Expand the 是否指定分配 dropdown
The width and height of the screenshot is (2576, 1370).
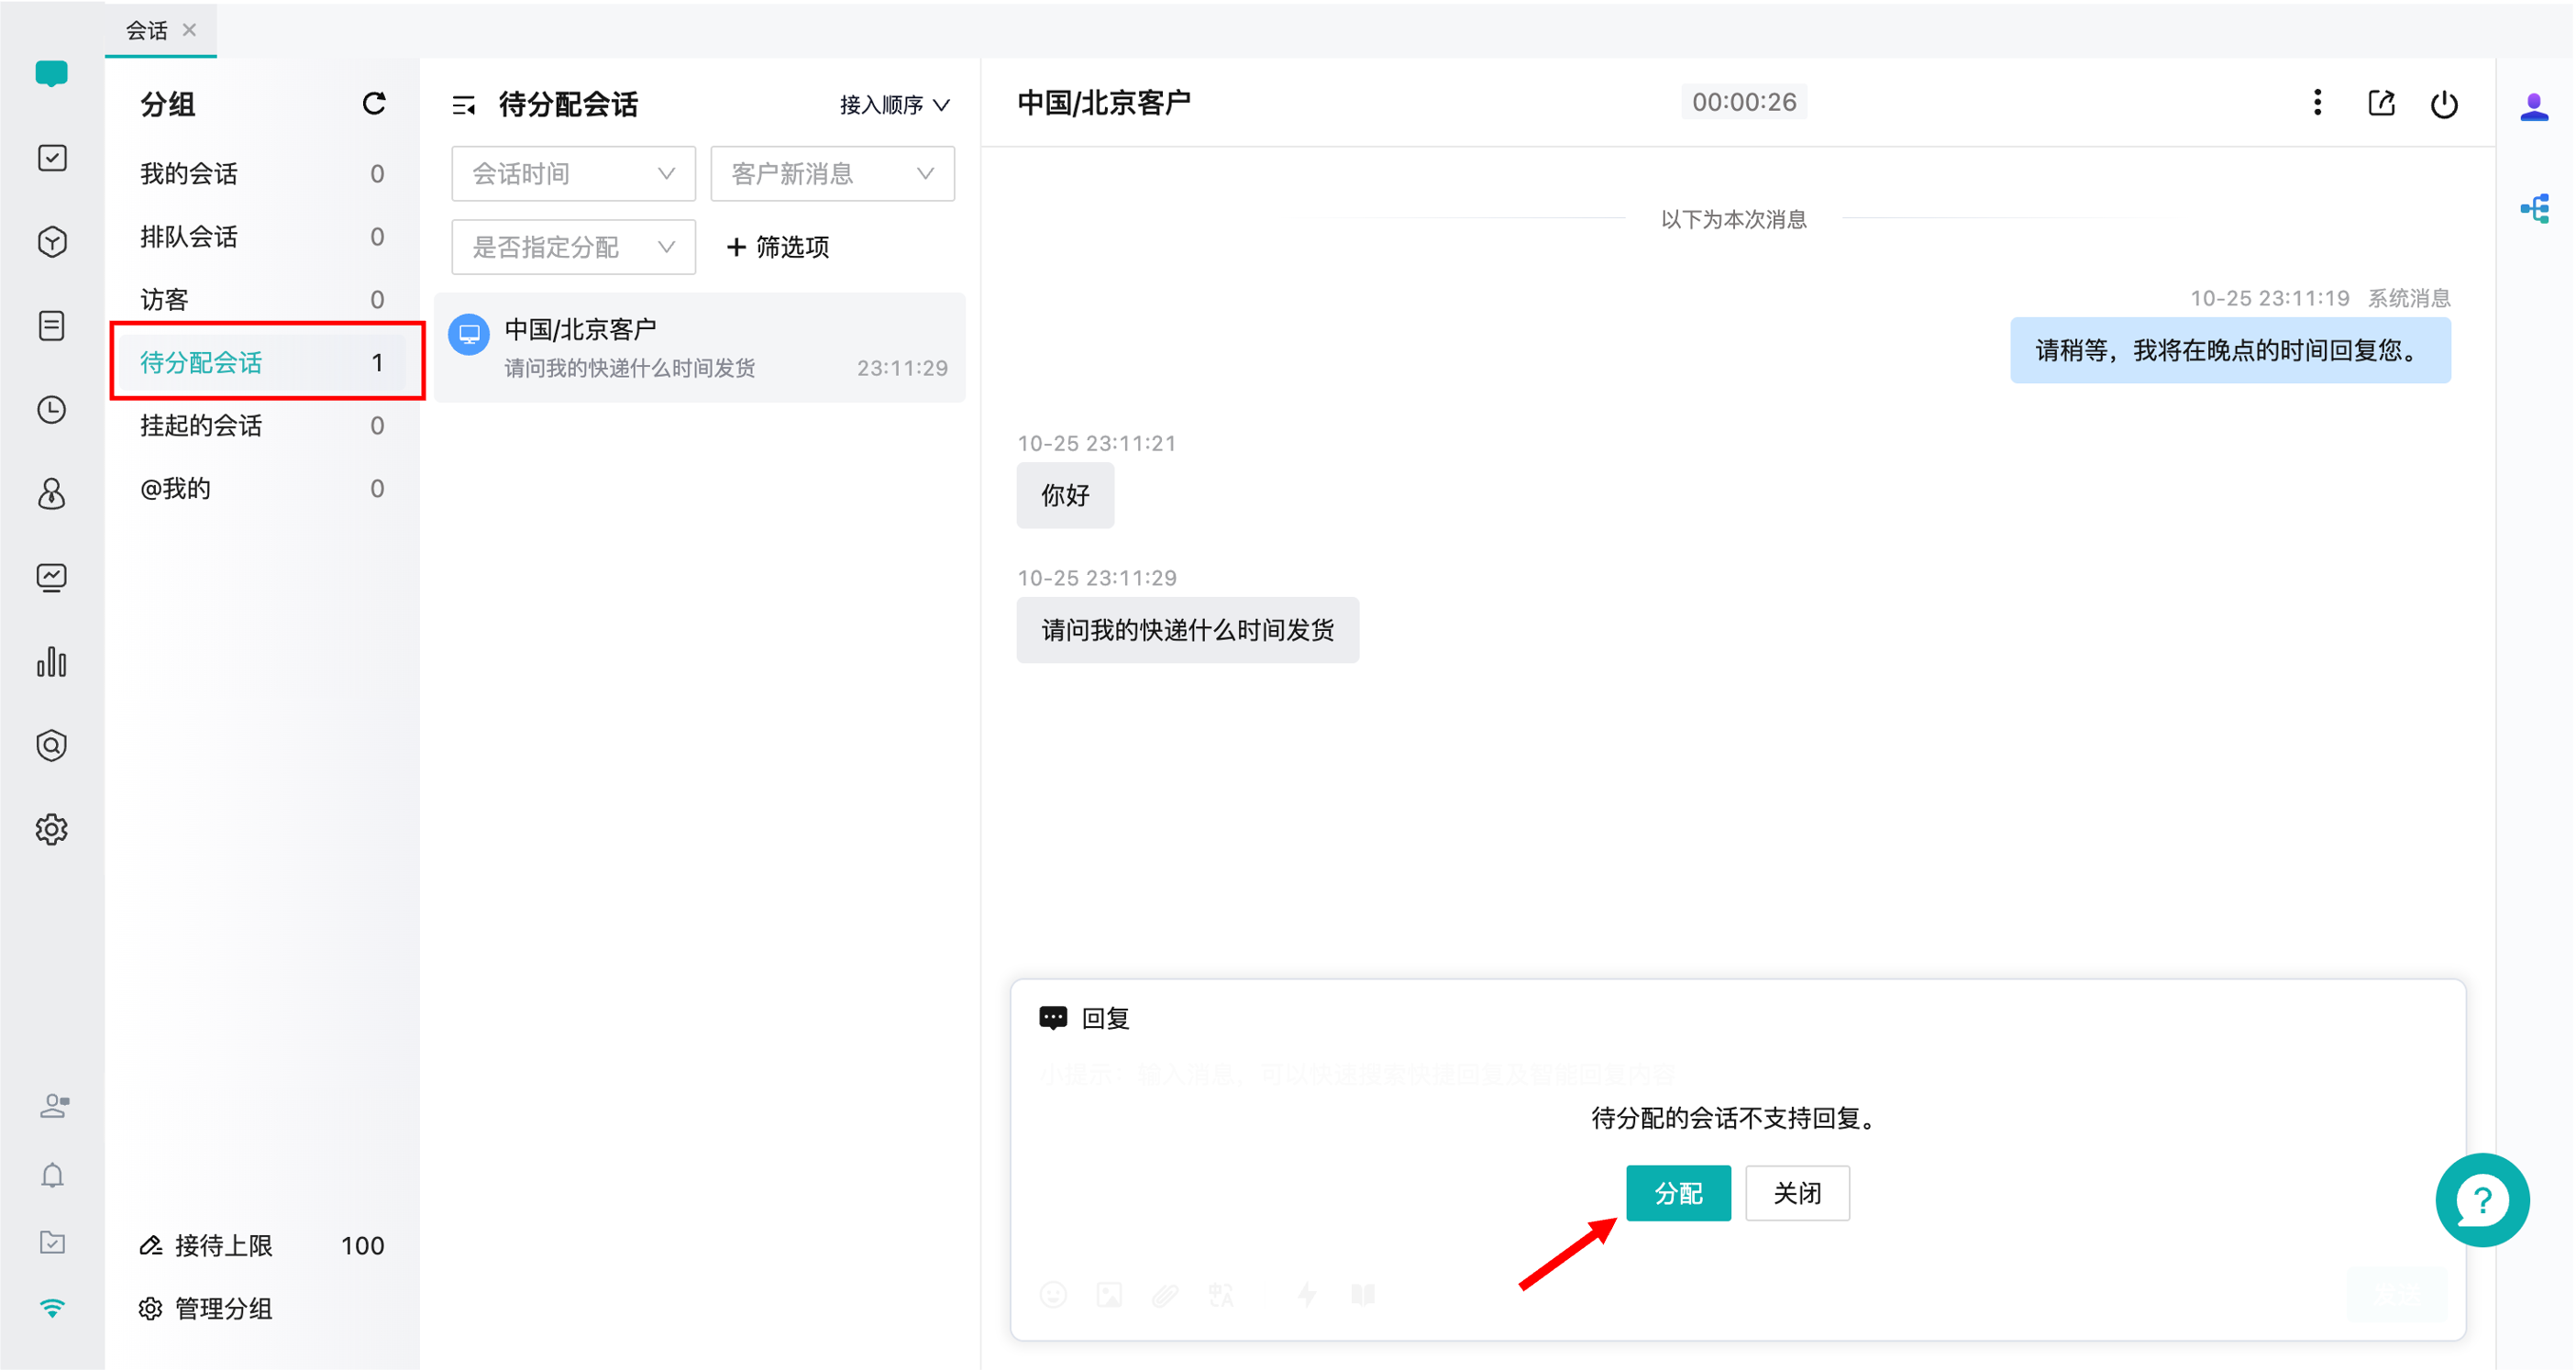[x=572, y=246]
